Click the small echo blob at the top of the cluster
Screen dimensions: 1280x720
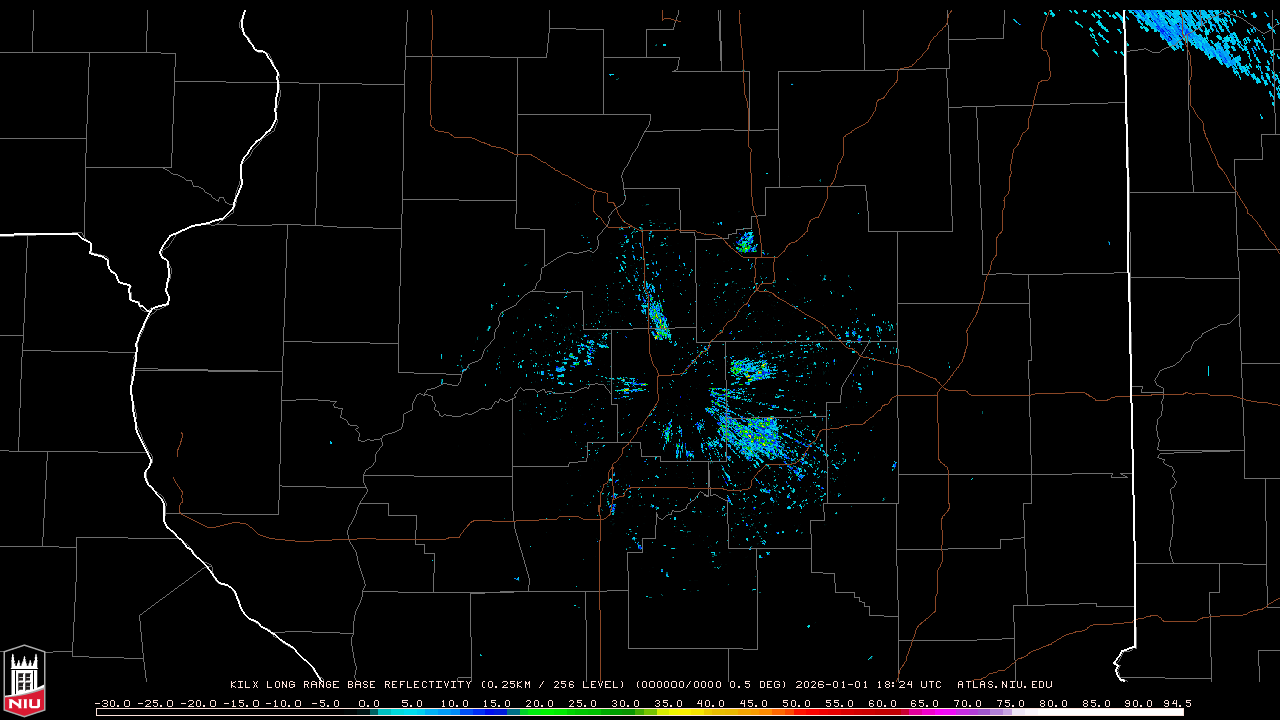tap(745, 242)
